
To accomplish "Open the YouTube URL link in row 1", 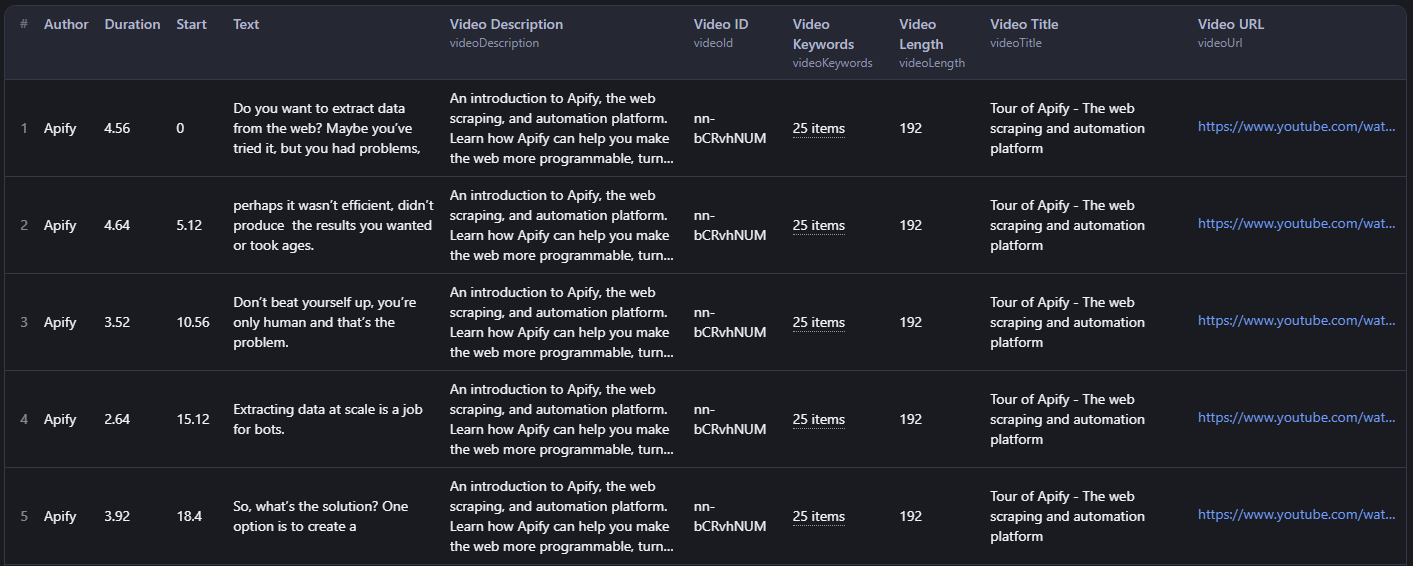I will coord(1297,127).
